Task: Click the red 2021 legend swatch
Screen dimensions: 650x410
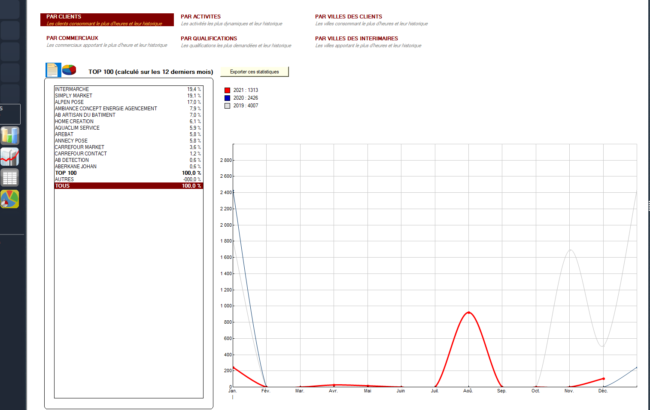Action: [227, 90]
